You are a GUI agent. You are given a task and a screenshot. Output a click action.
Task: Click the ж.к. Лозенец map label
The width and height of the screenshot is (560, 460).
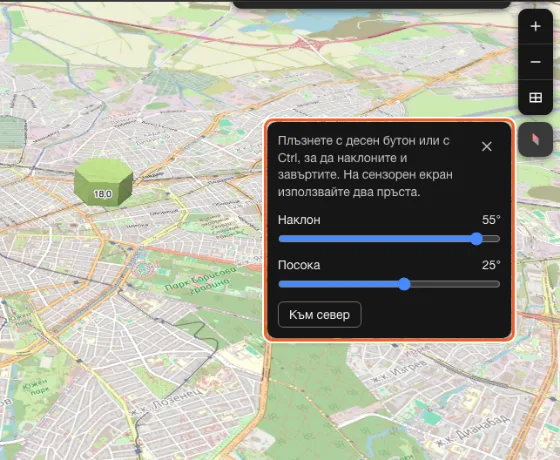click(167, 402)
